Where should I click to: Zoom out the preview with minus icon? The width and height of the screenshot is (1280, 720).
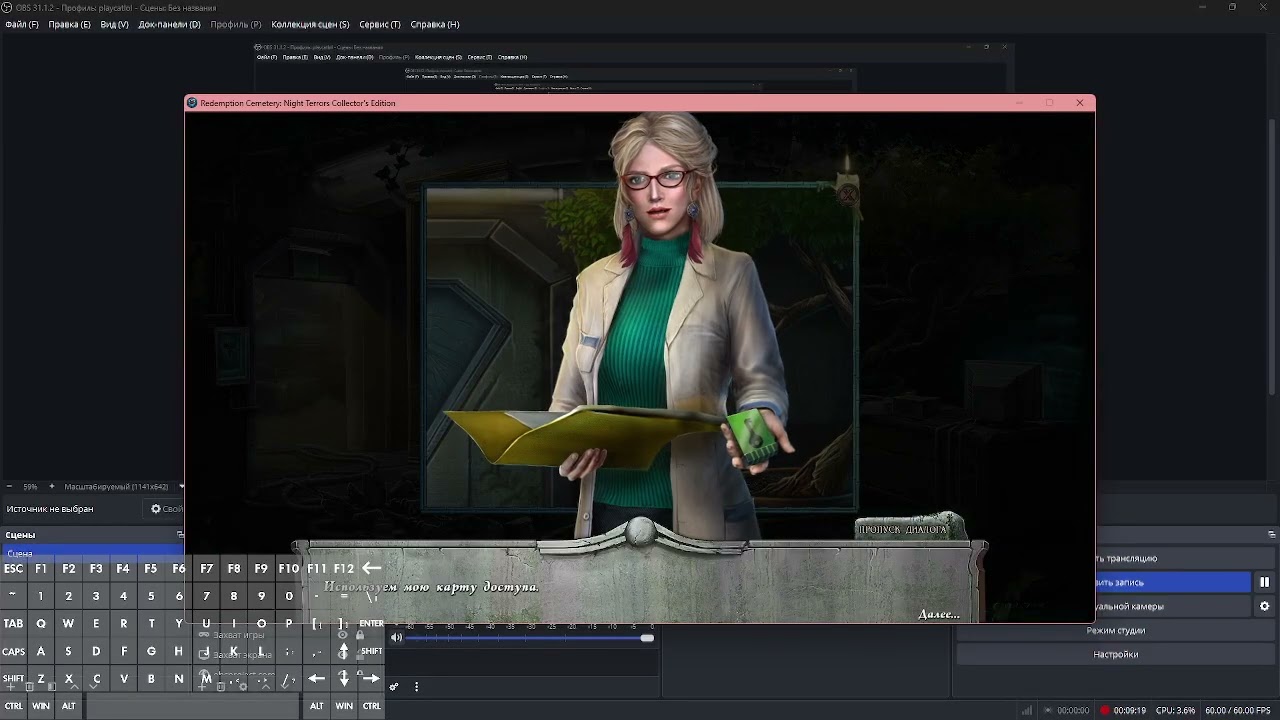[9, 487]
